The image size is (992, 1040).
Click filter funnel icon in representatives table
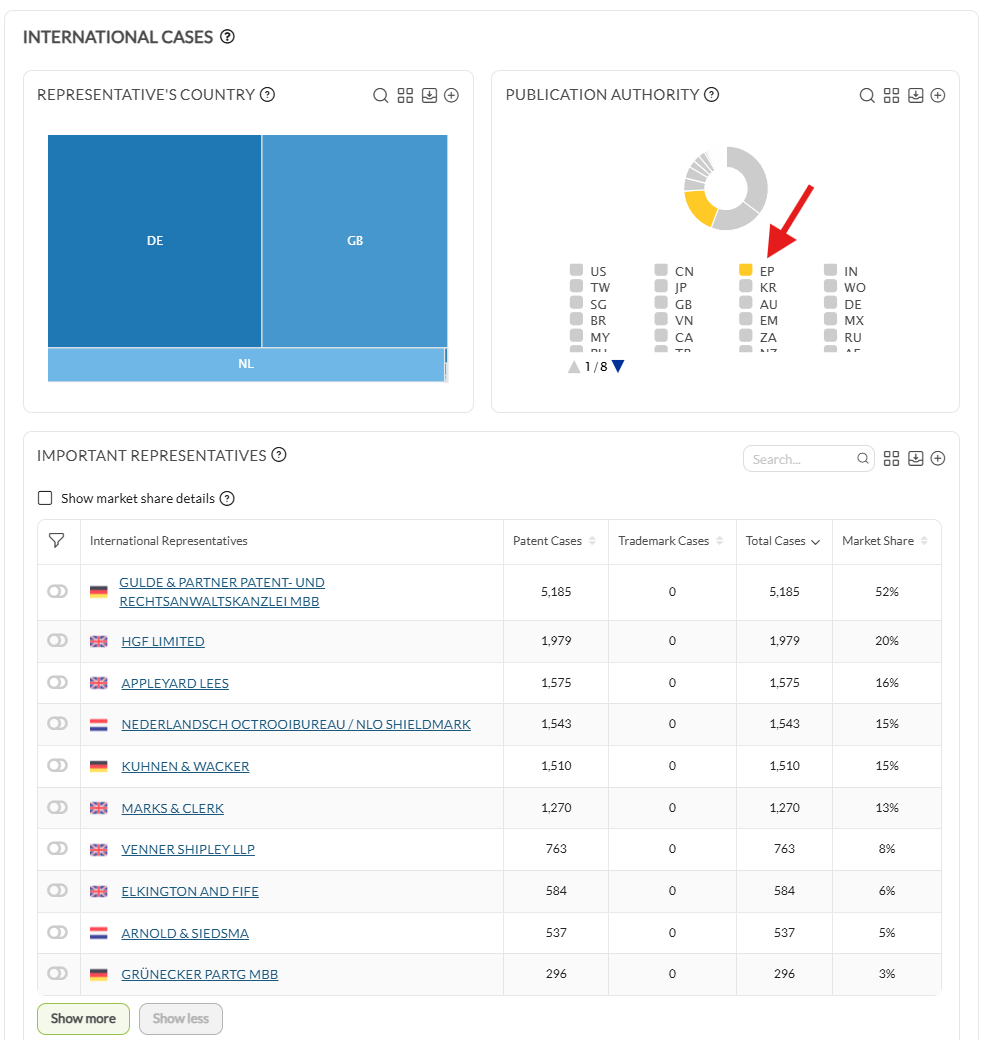point(57,541)
